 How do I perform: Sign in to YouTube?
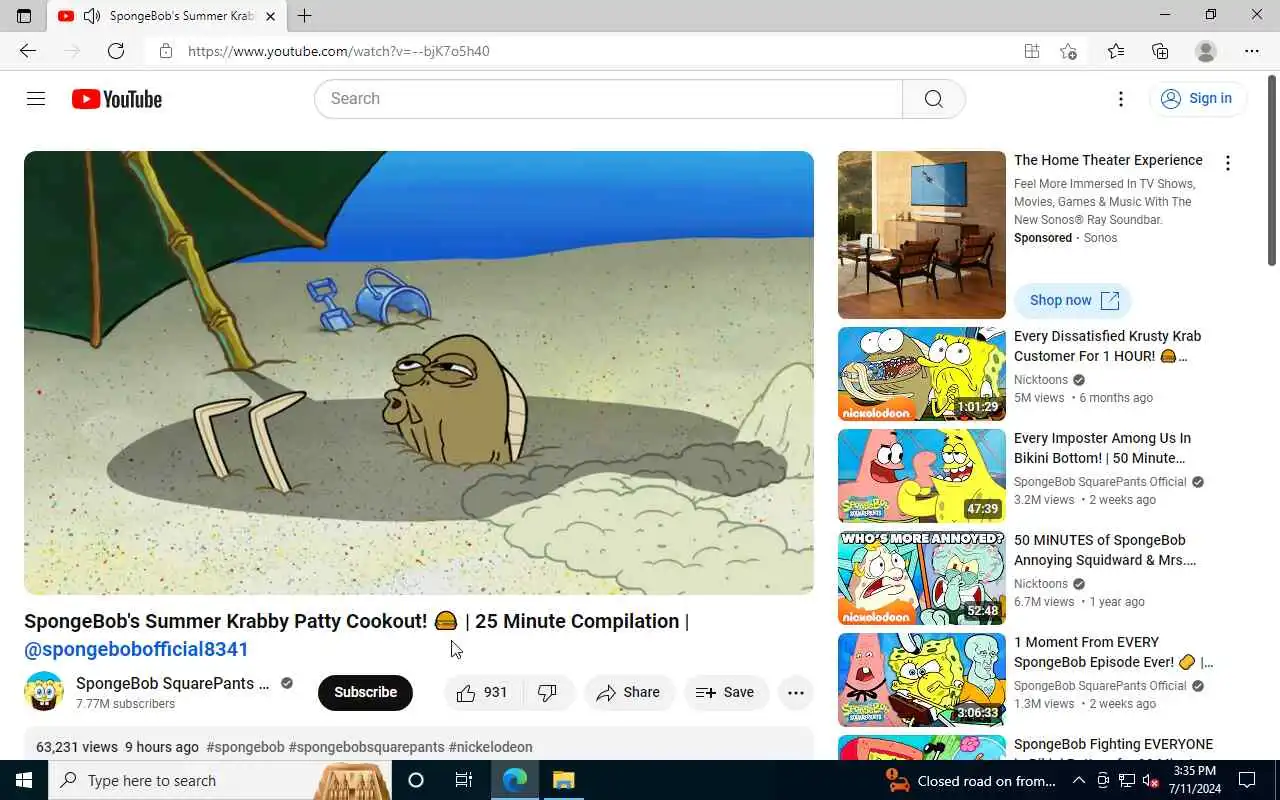pyautogui.click(x=1197, y=98)
